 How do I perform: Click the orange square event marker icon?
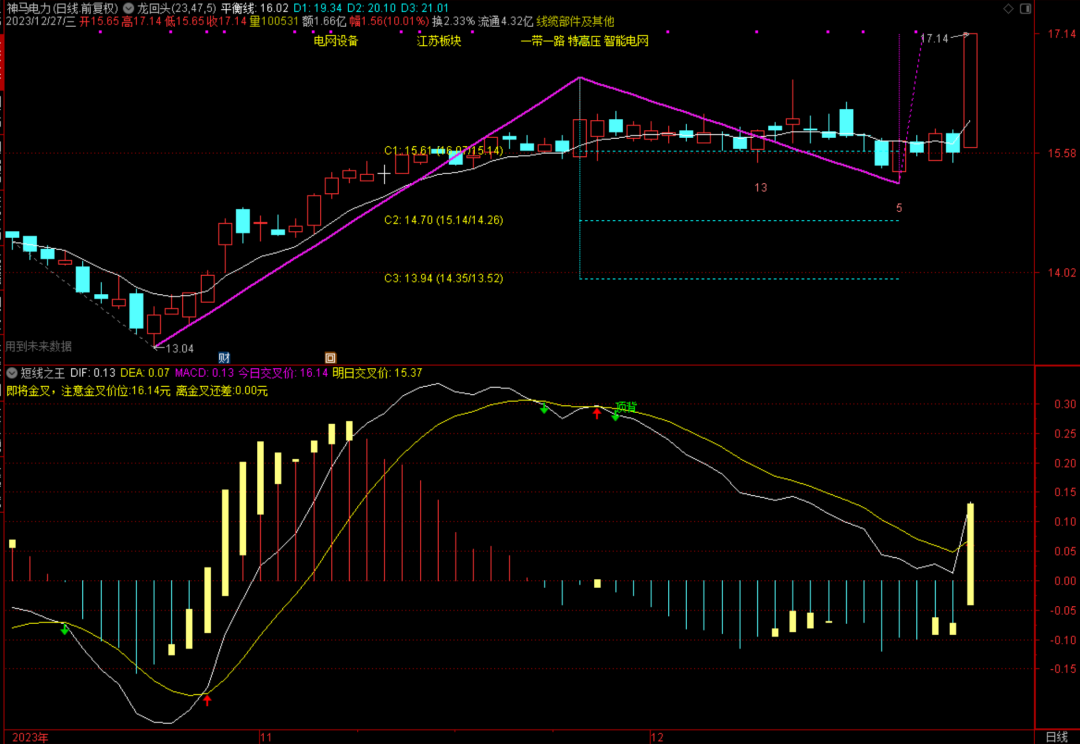point(330,357)
